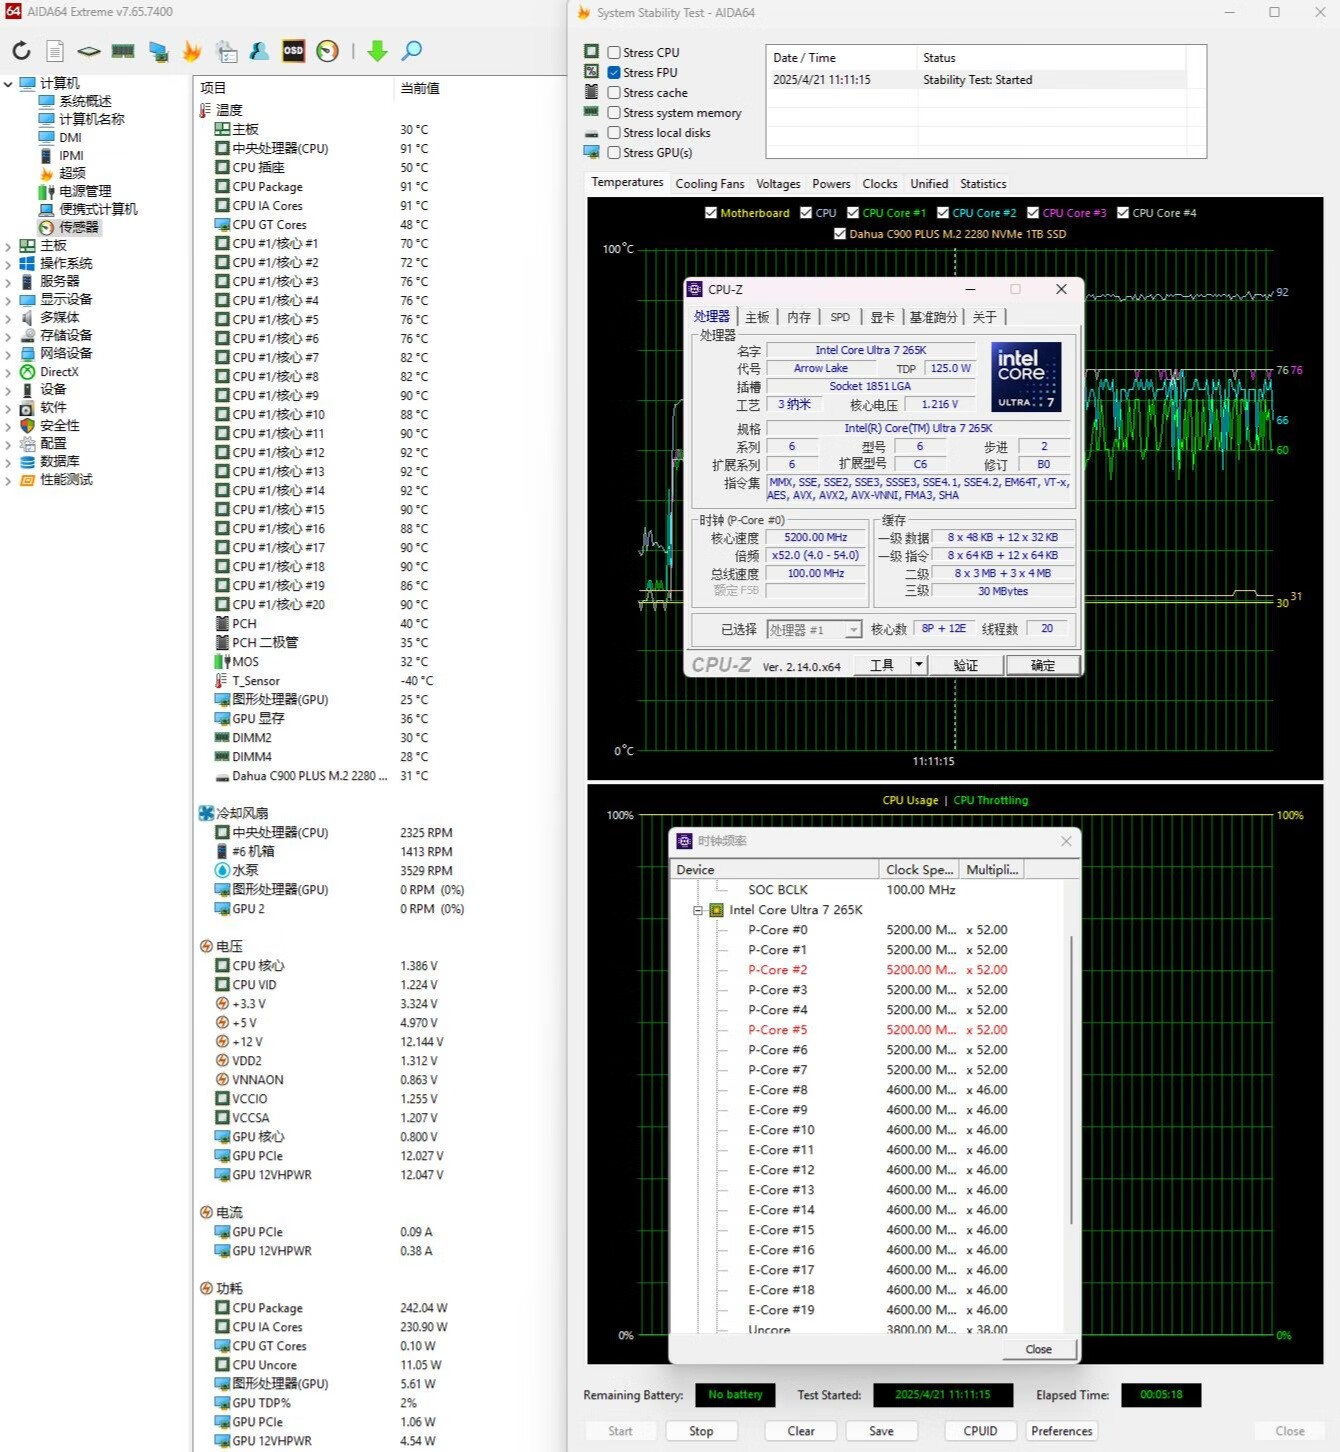Click the CPU chip icon in AIDA64 toolbar

pos(89,51)
